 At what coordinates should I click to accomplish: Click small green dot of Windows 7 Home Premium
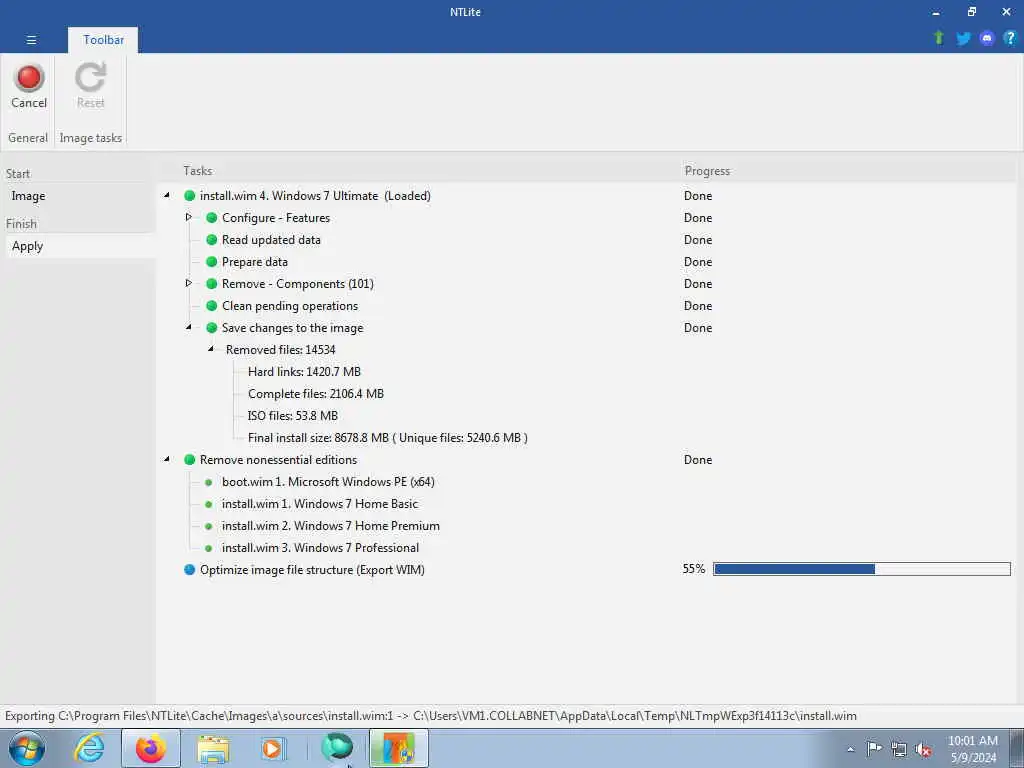click(208, 526)
